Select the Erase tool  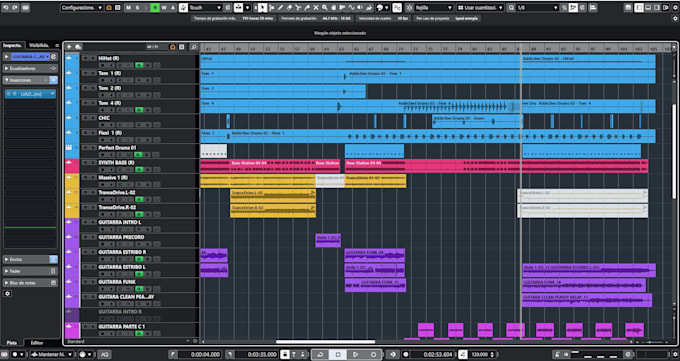point(289,7)
